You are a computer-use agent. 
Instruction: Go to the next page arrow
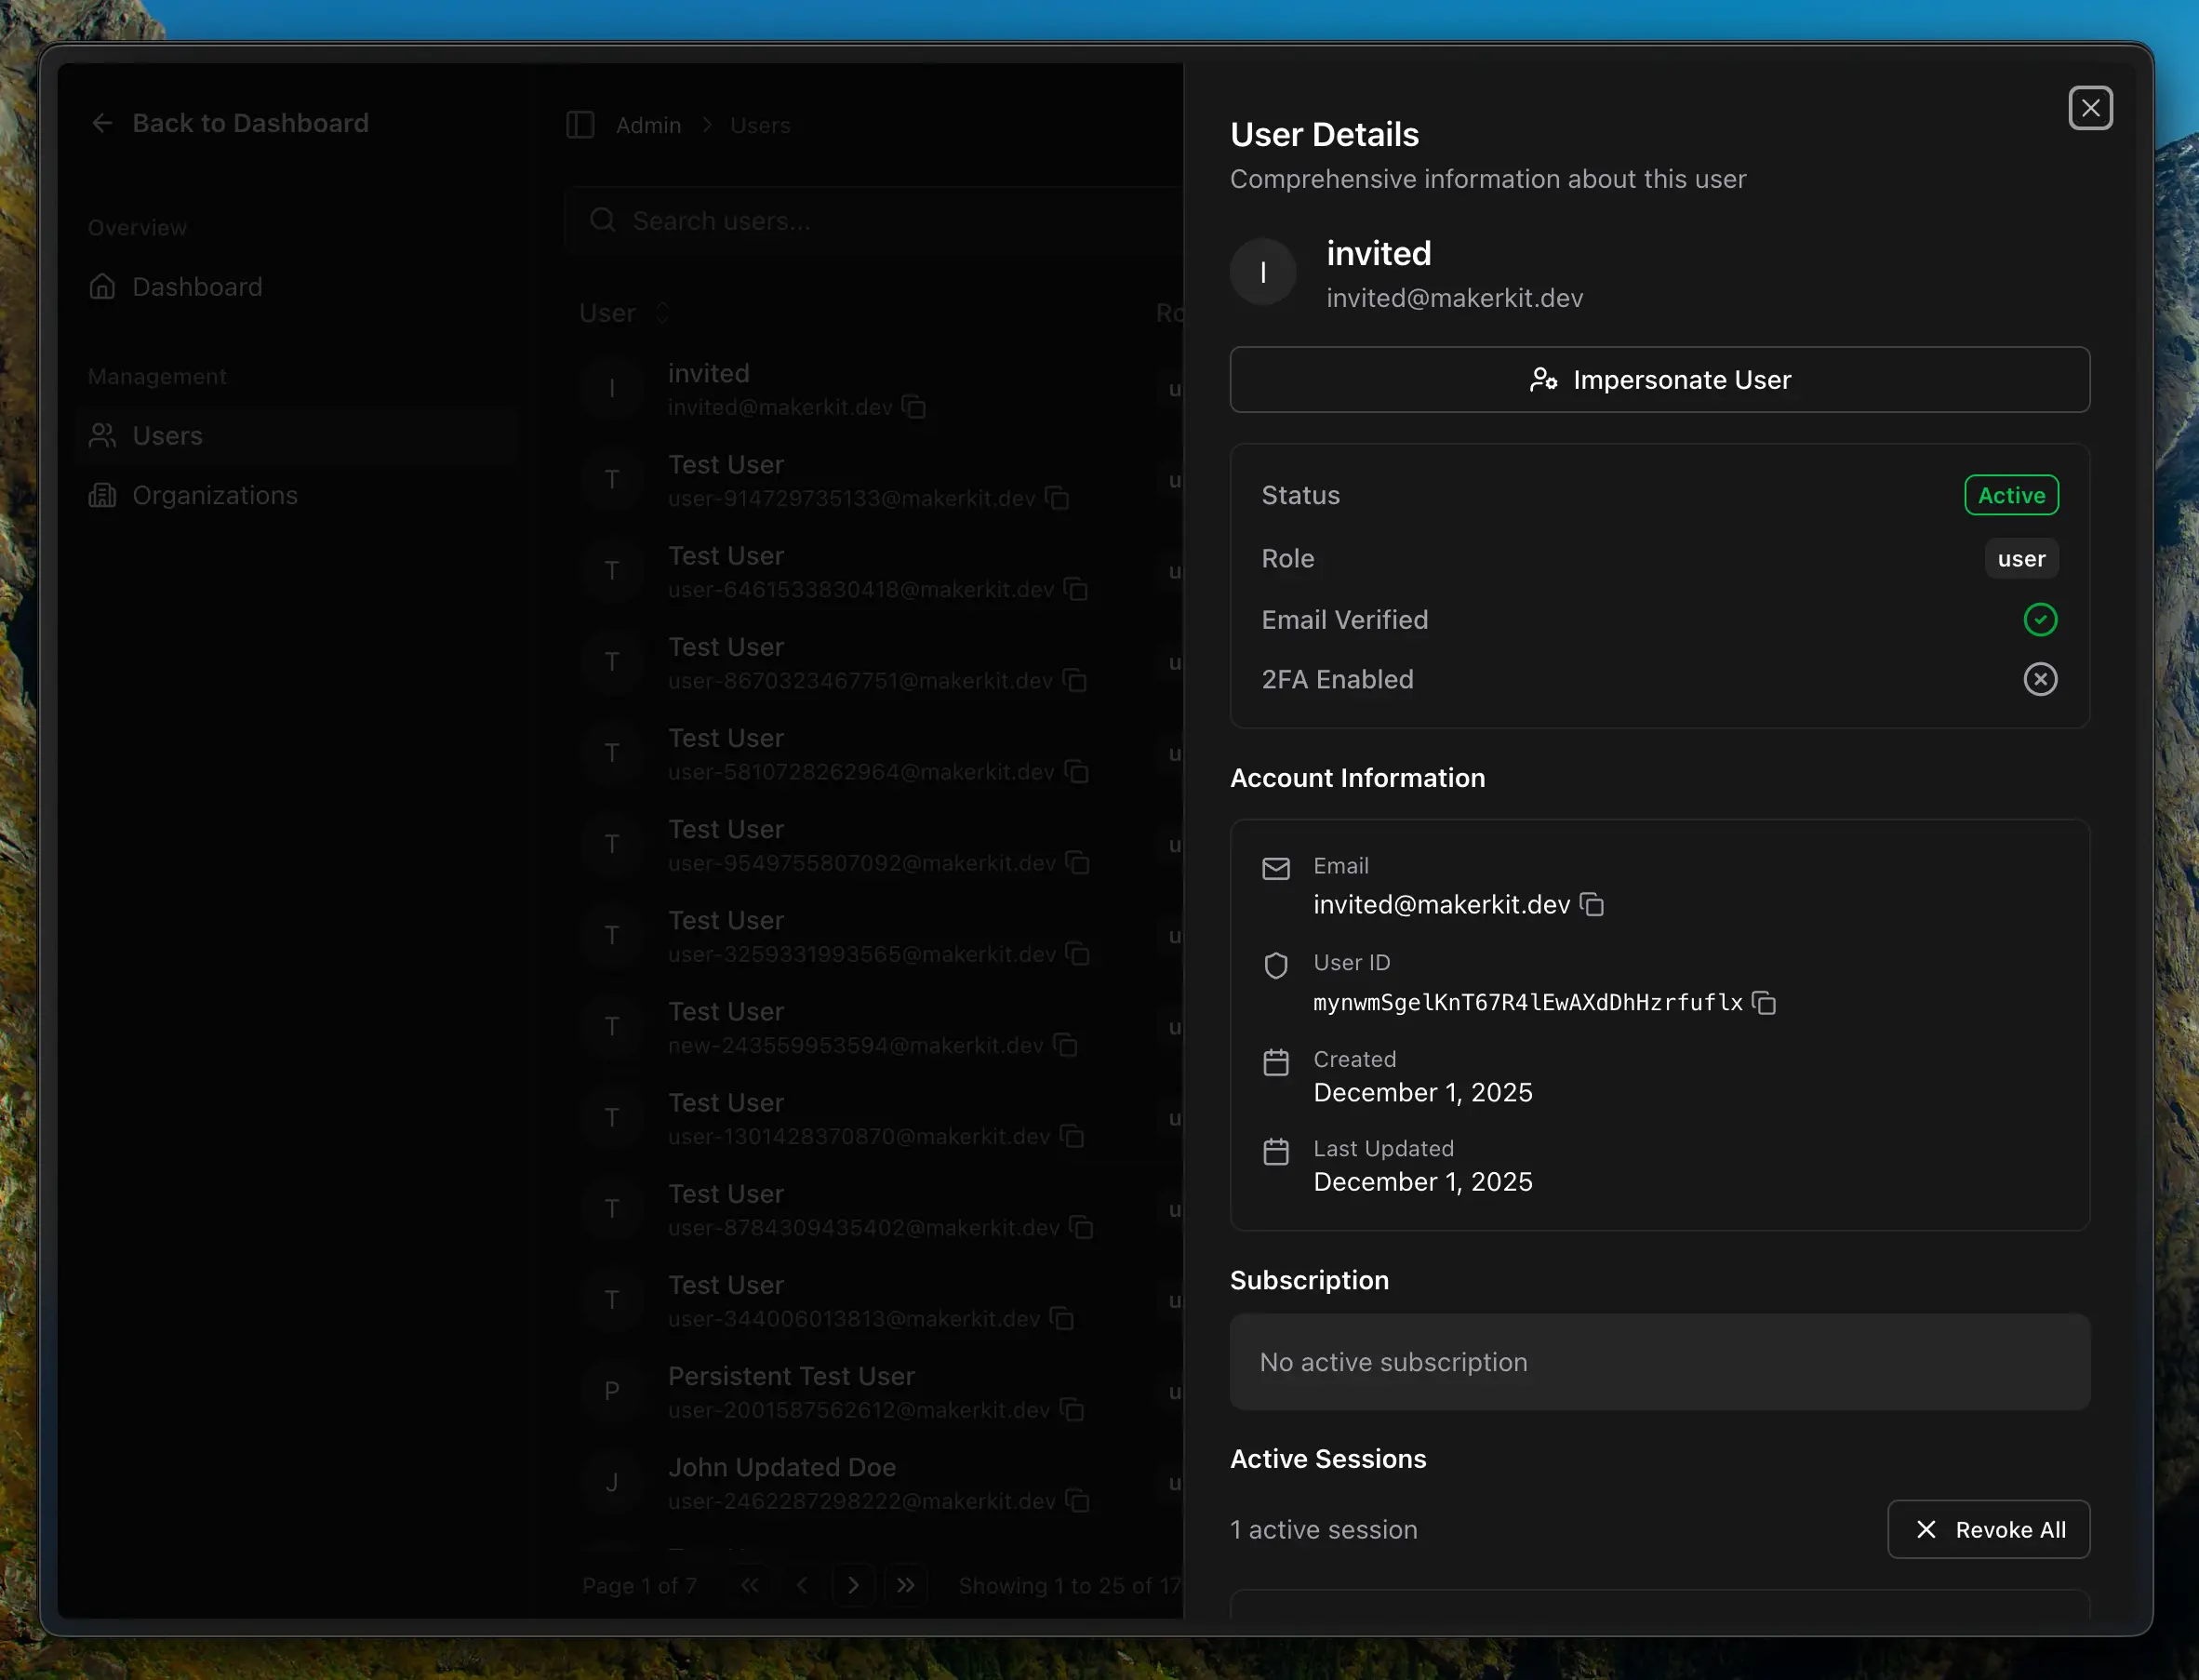point(853,1585)
